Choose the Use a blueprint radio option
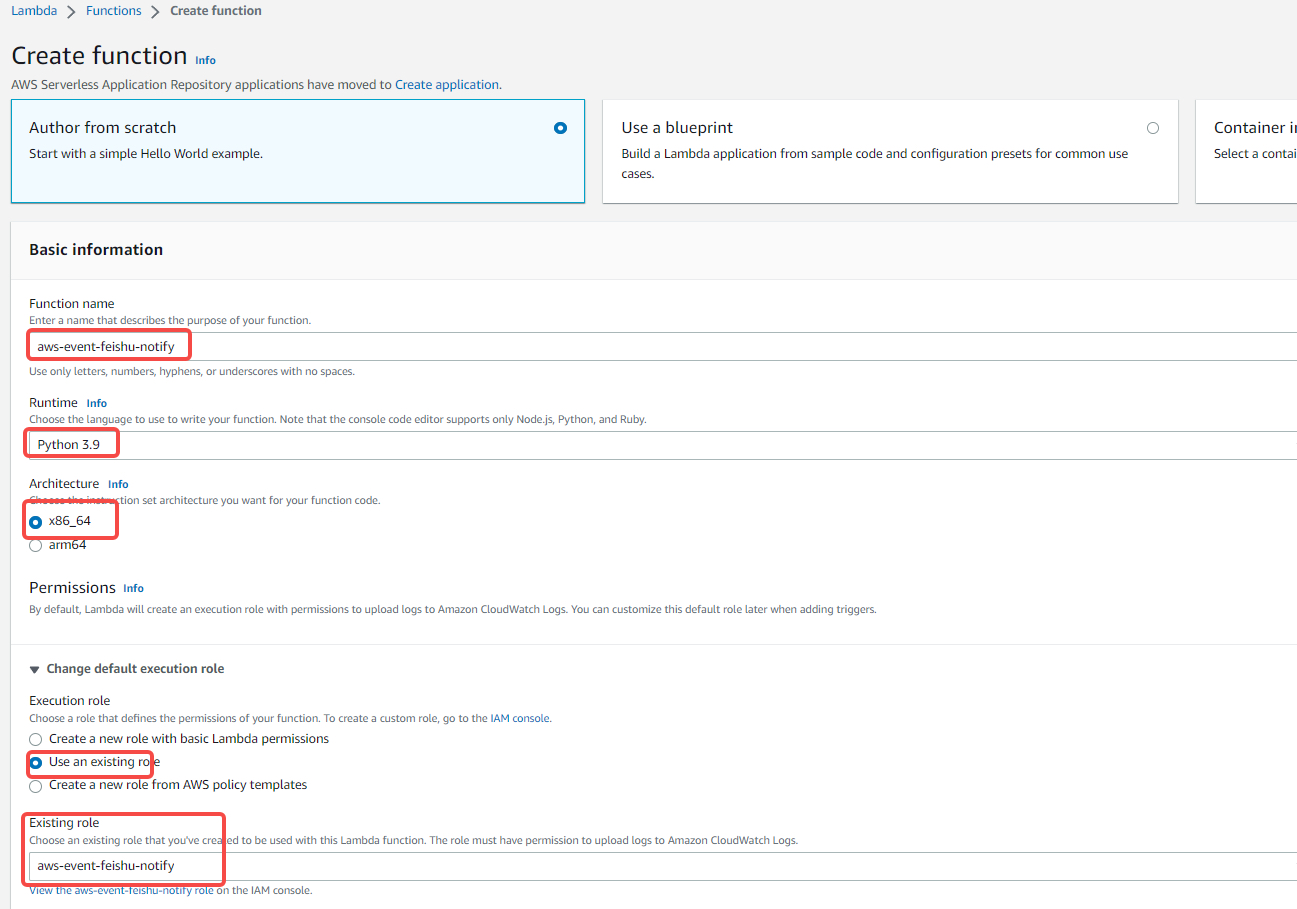 click(x=1153, y=128)
